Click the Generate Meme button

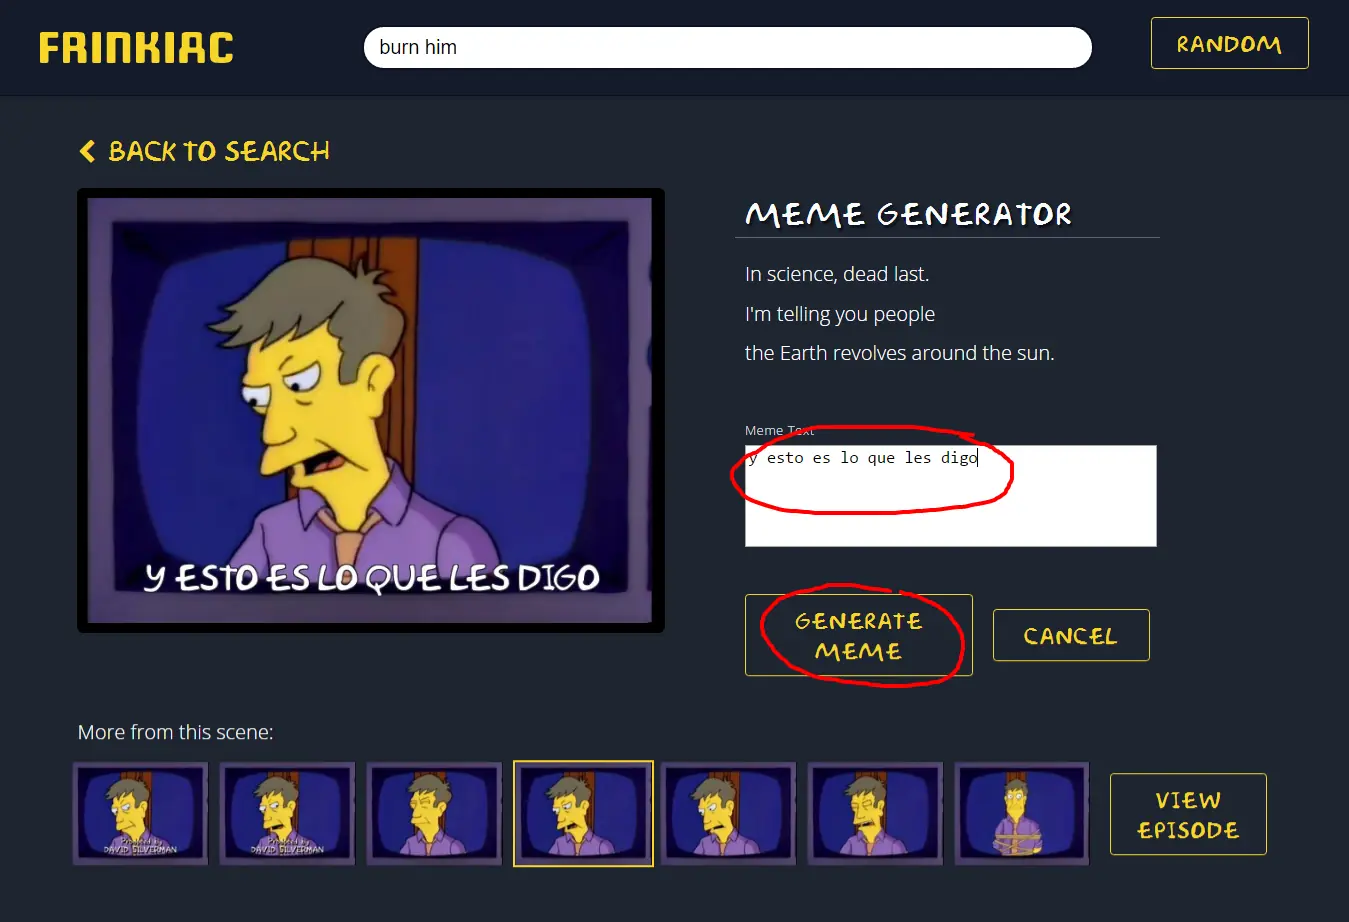(858, 635)
